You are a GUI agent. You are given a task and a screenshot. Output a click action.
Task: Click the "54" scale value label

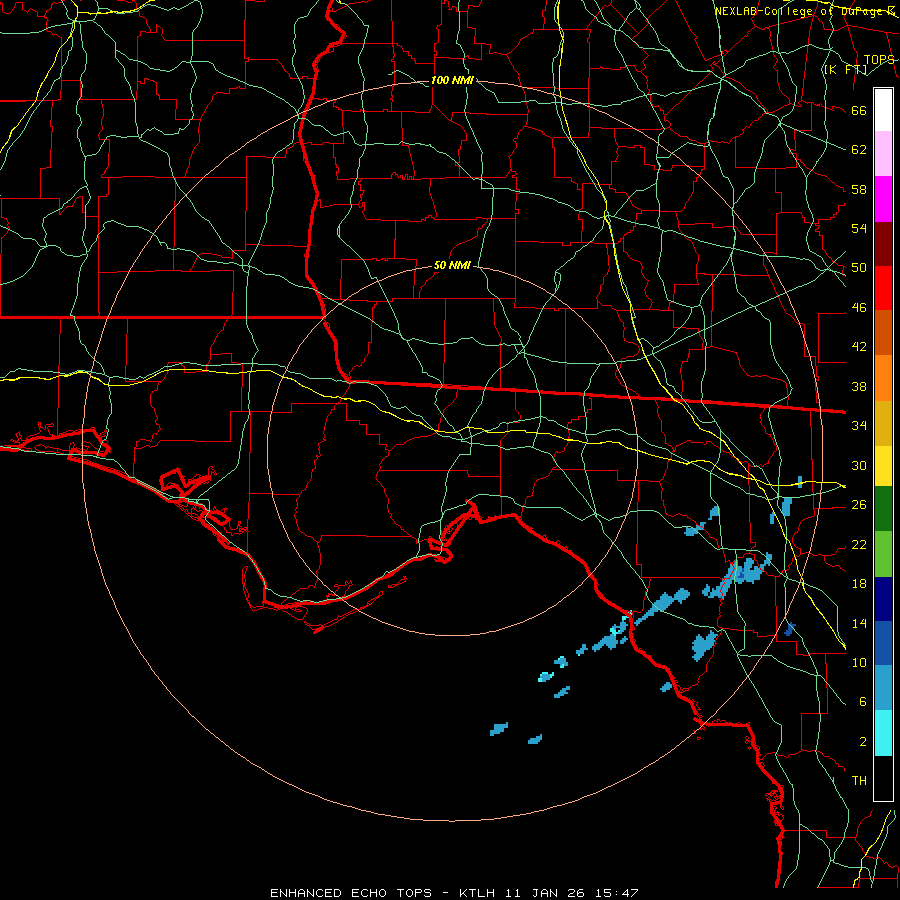pyautogui.click(x=859, y=228)
